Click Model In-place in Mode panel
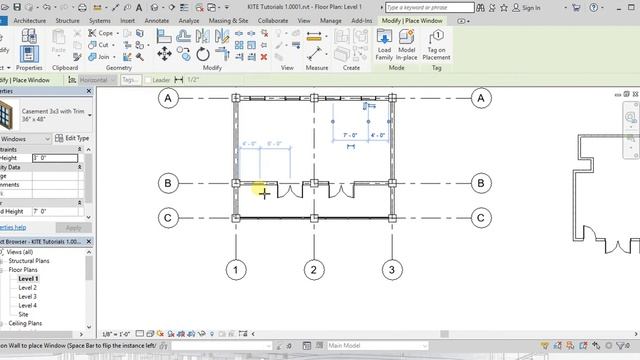The height and width of the screenshot is (360, 640). (407, 45)
